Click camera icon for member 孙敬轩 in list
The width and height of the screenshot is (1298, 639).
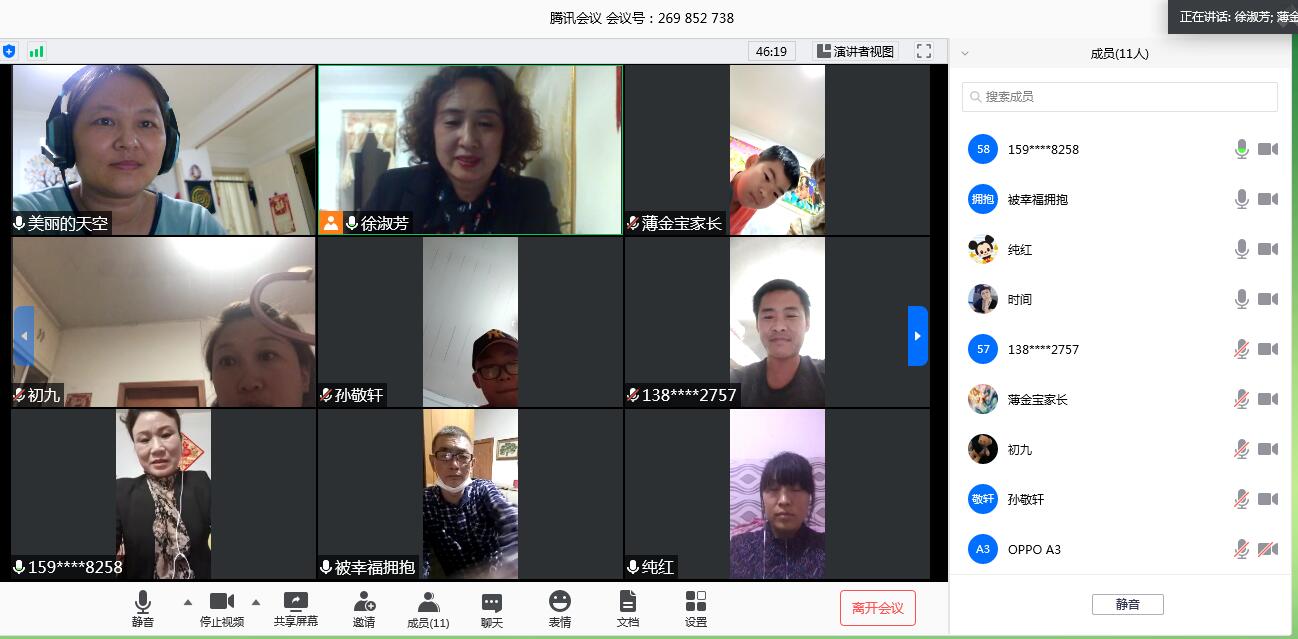pyautogui.click(x=1268, y=499)
